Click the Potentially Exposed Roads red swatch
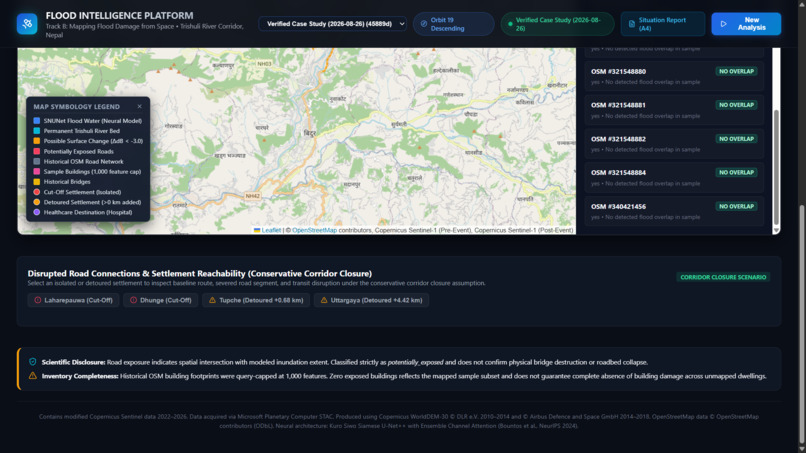This screenshot has width=806, height=453. (36, 151)
